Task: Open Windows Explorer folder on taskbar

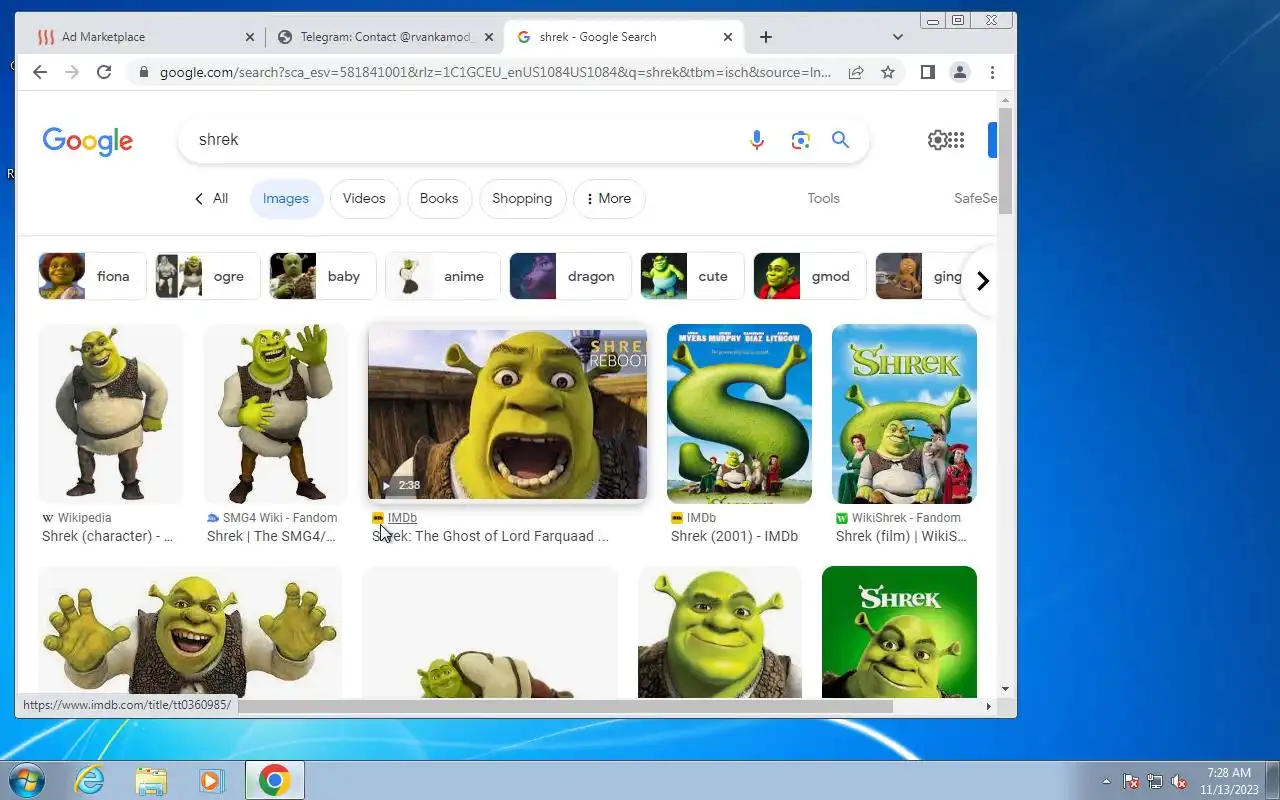Action: coord(151,780)
